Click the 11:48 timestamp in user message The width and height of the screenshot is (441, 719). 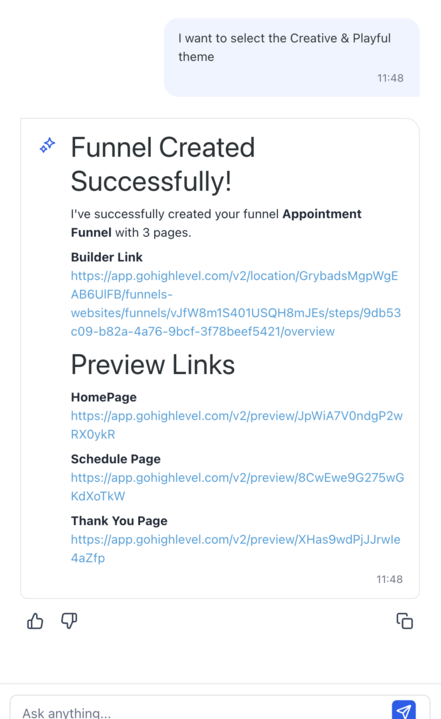pos(390,78)
